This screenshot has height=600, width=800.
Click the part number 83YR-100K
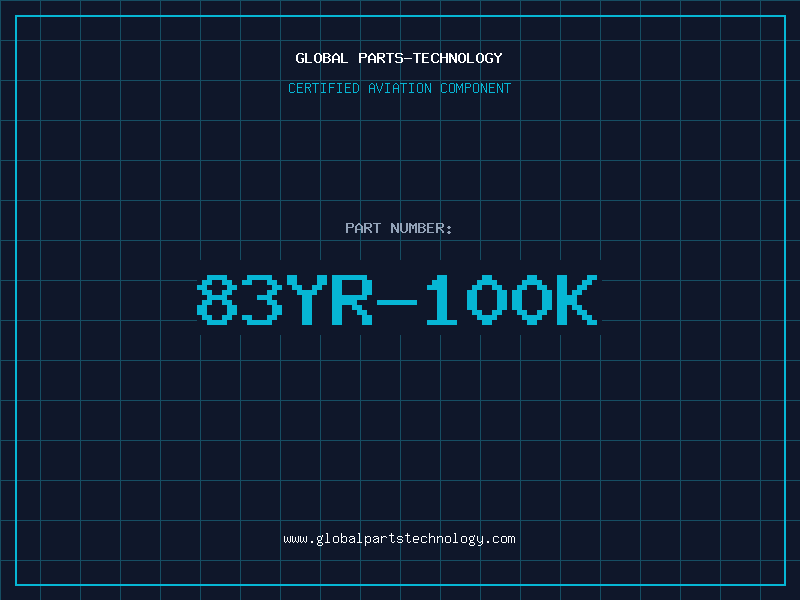click(x=397, y=299)
